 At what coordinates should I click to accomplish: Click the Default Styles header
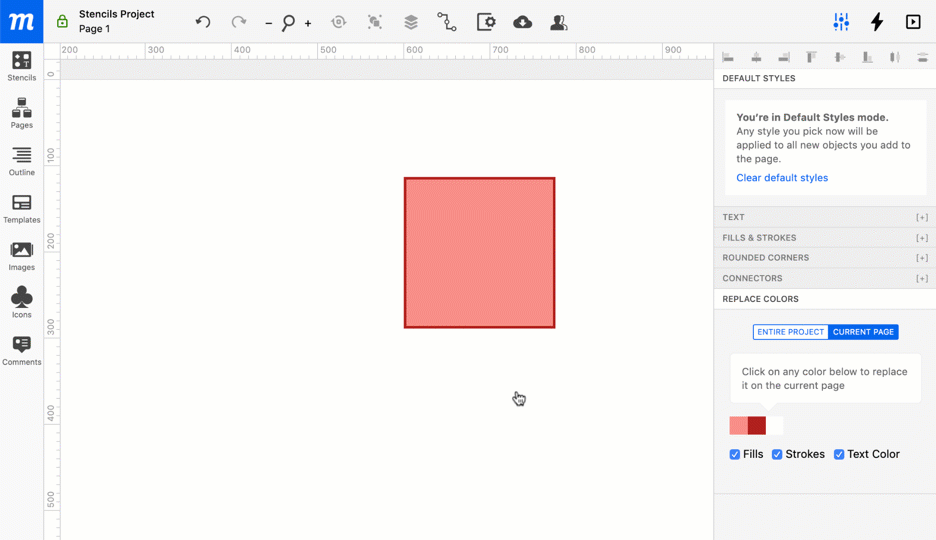(x=825, y=78)
